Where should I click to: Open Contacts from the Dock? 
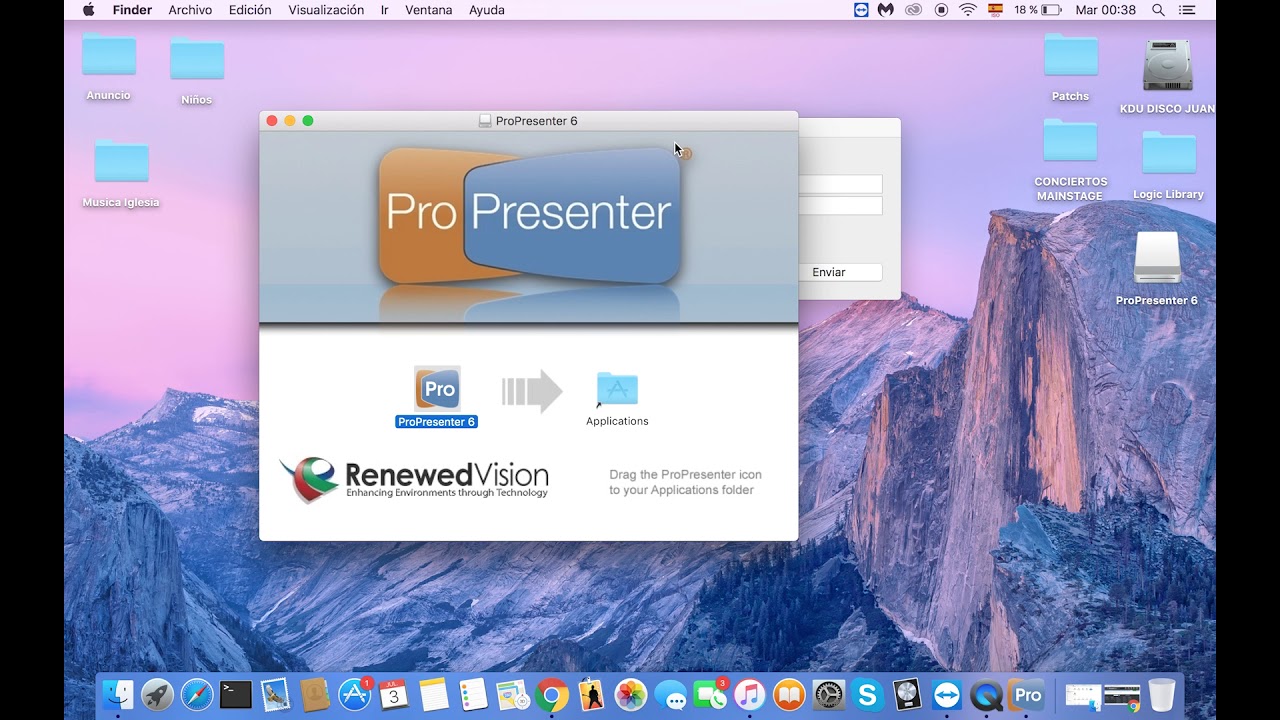[x=315, y=694]
